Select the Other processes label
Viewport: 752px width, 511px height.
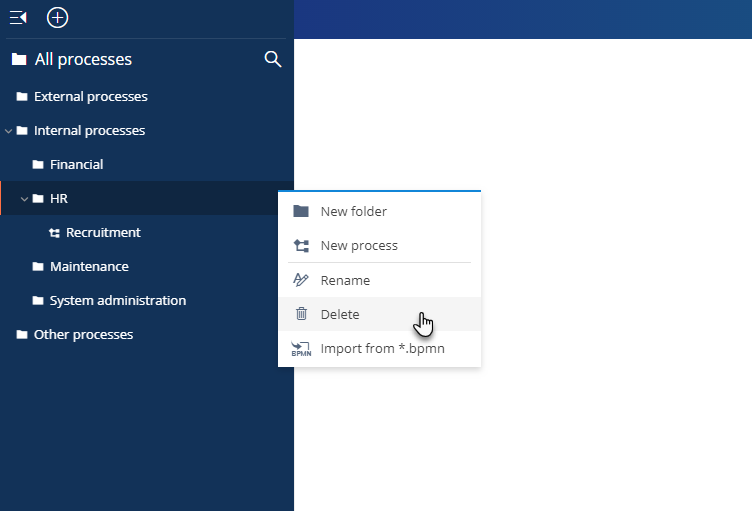pos(83,334)
